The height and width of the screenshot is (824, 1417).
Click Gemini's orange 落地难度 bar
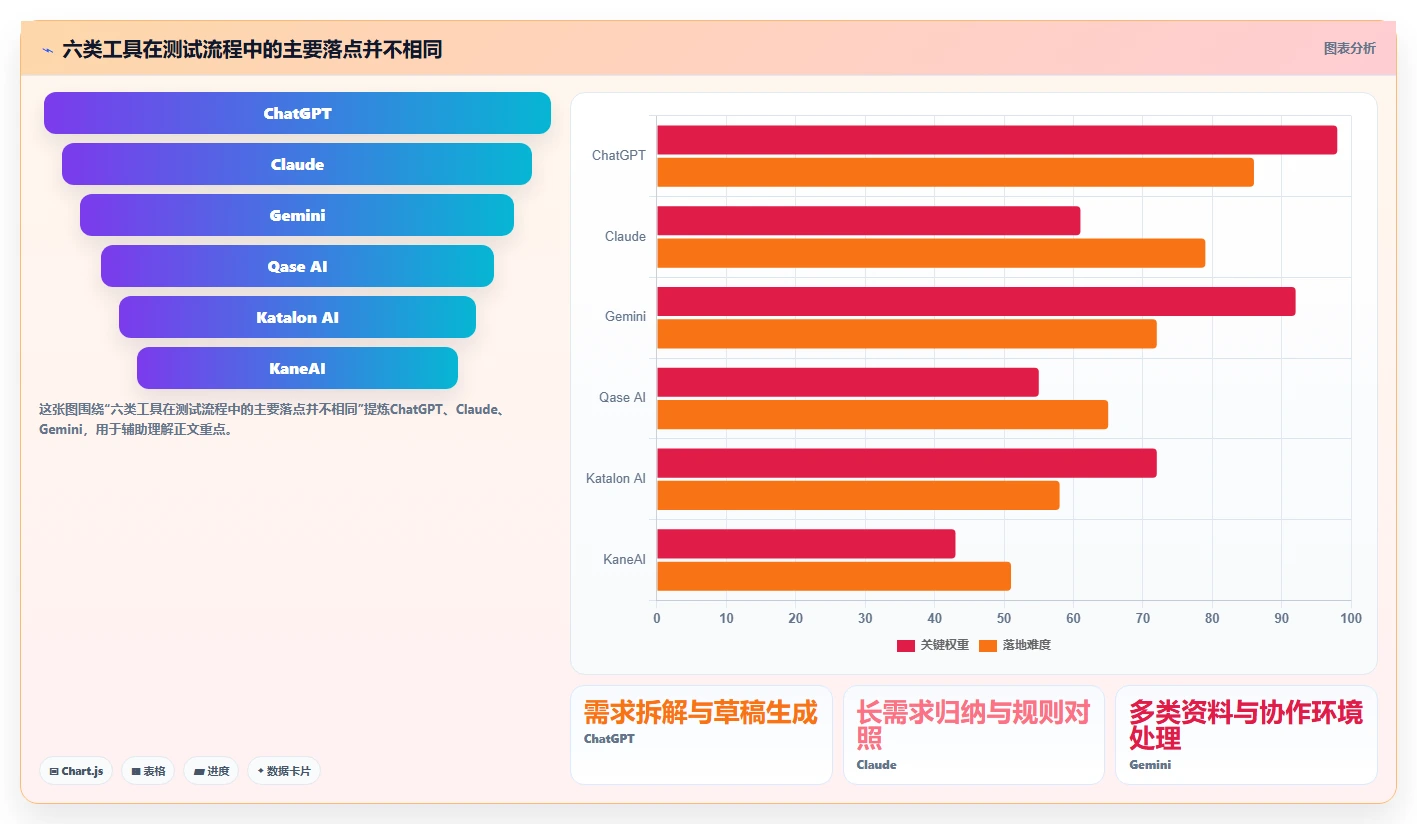point(906,334)
